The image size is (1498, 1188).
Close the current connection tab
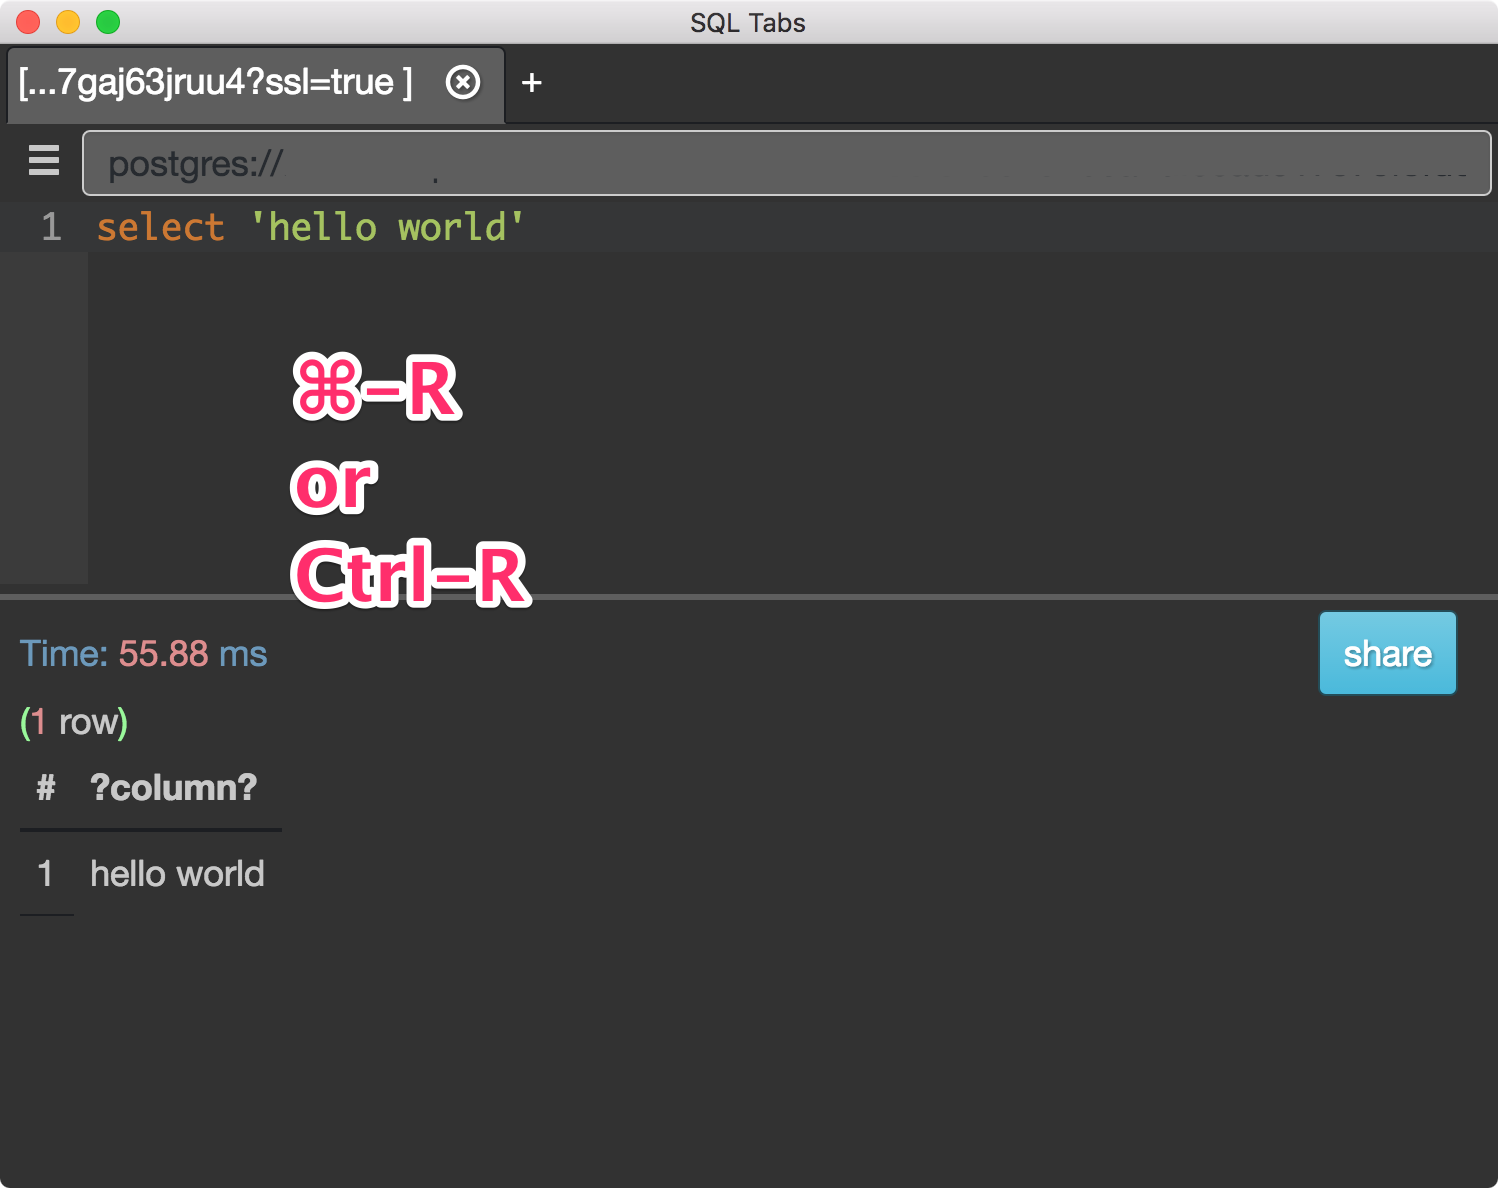(x=462, y=84)
